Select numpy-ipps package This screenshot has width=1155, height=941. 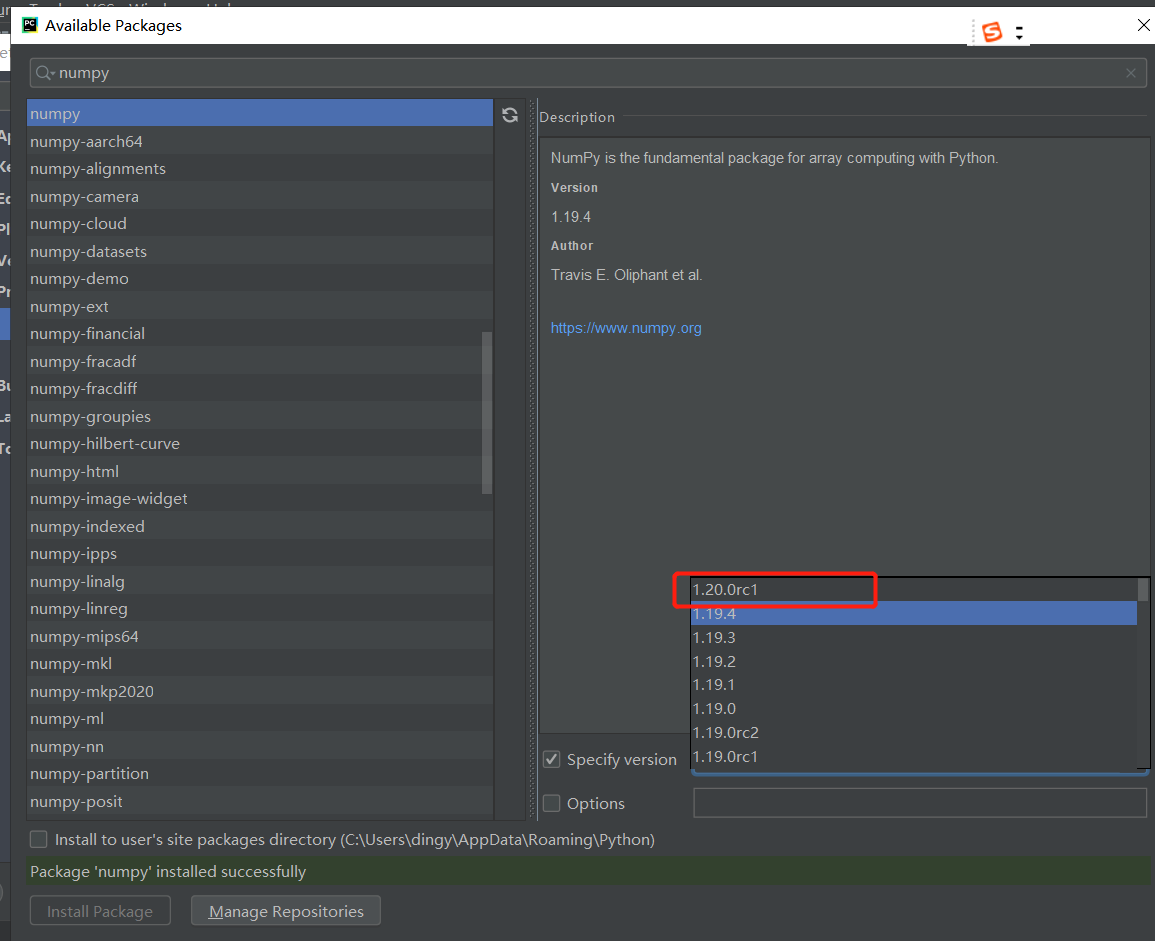click(260, 553)
